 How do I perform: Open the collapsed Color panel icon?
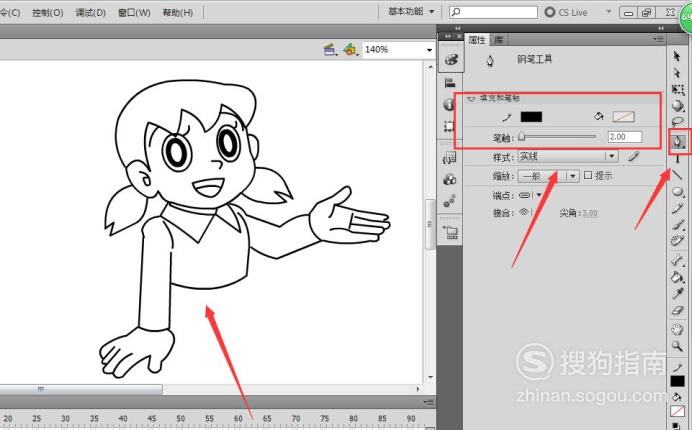pos(451,60)
